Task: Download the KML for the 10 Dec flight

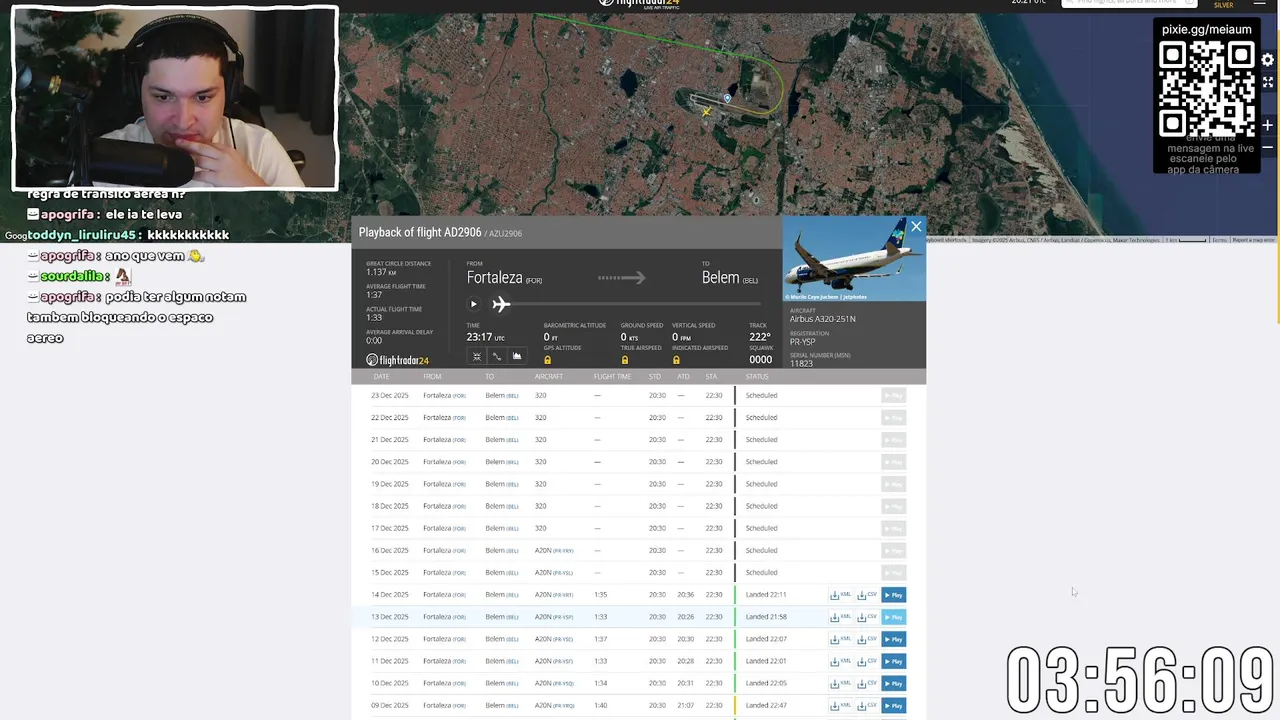Action: (841, 683)
